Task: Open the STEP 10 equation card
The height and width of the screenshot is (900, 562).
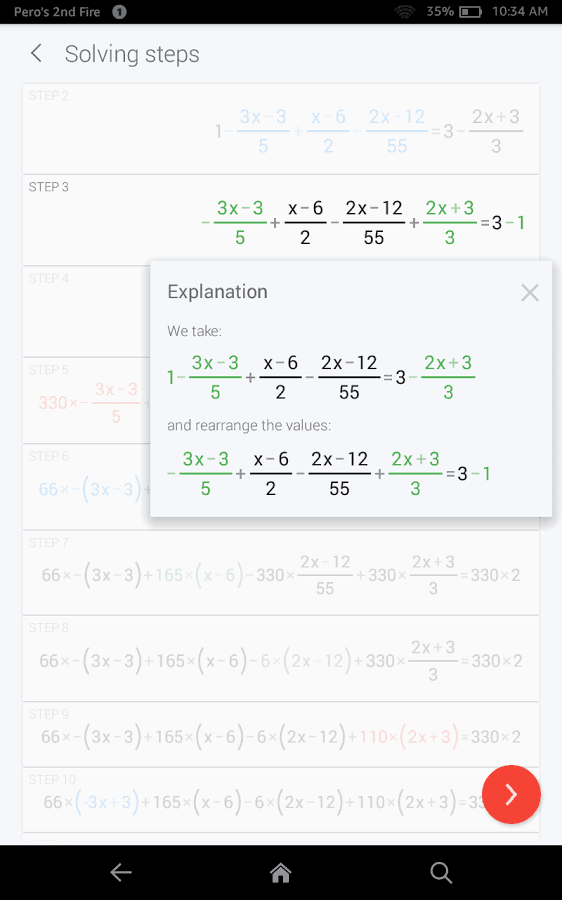Action: coord(281,800)
